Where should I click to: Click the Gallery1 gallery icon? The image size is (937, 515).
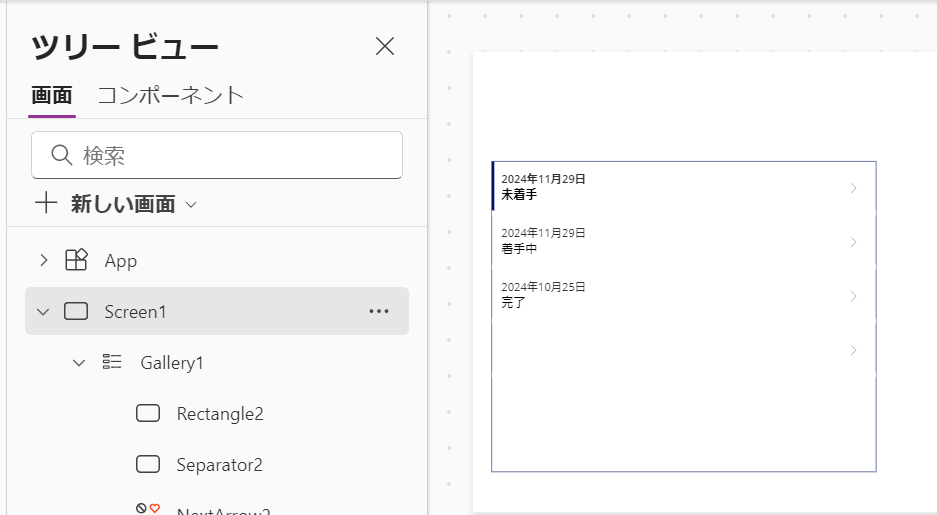[x=112, y=362]
